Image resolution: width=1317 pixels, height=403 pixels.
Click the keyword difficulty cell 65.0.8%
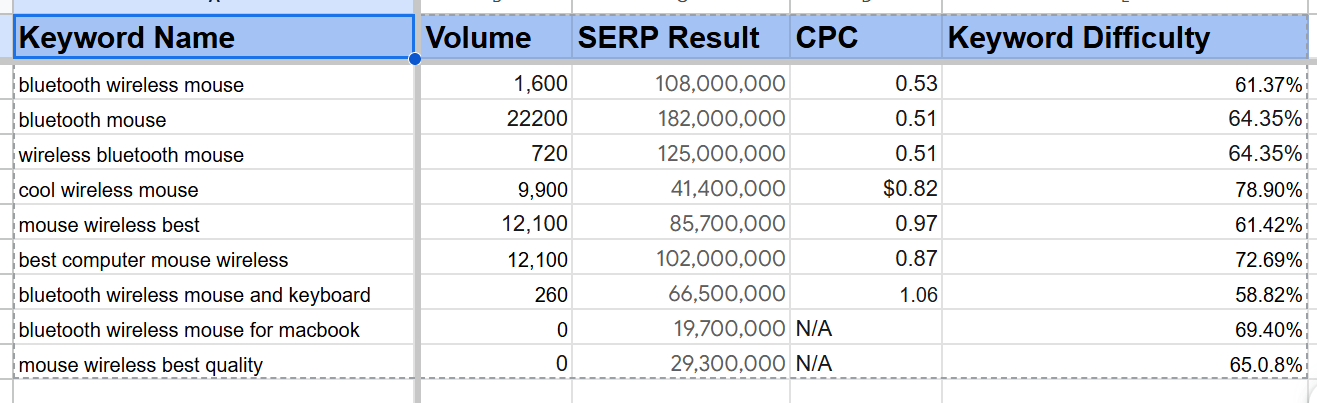[1124, 365]
